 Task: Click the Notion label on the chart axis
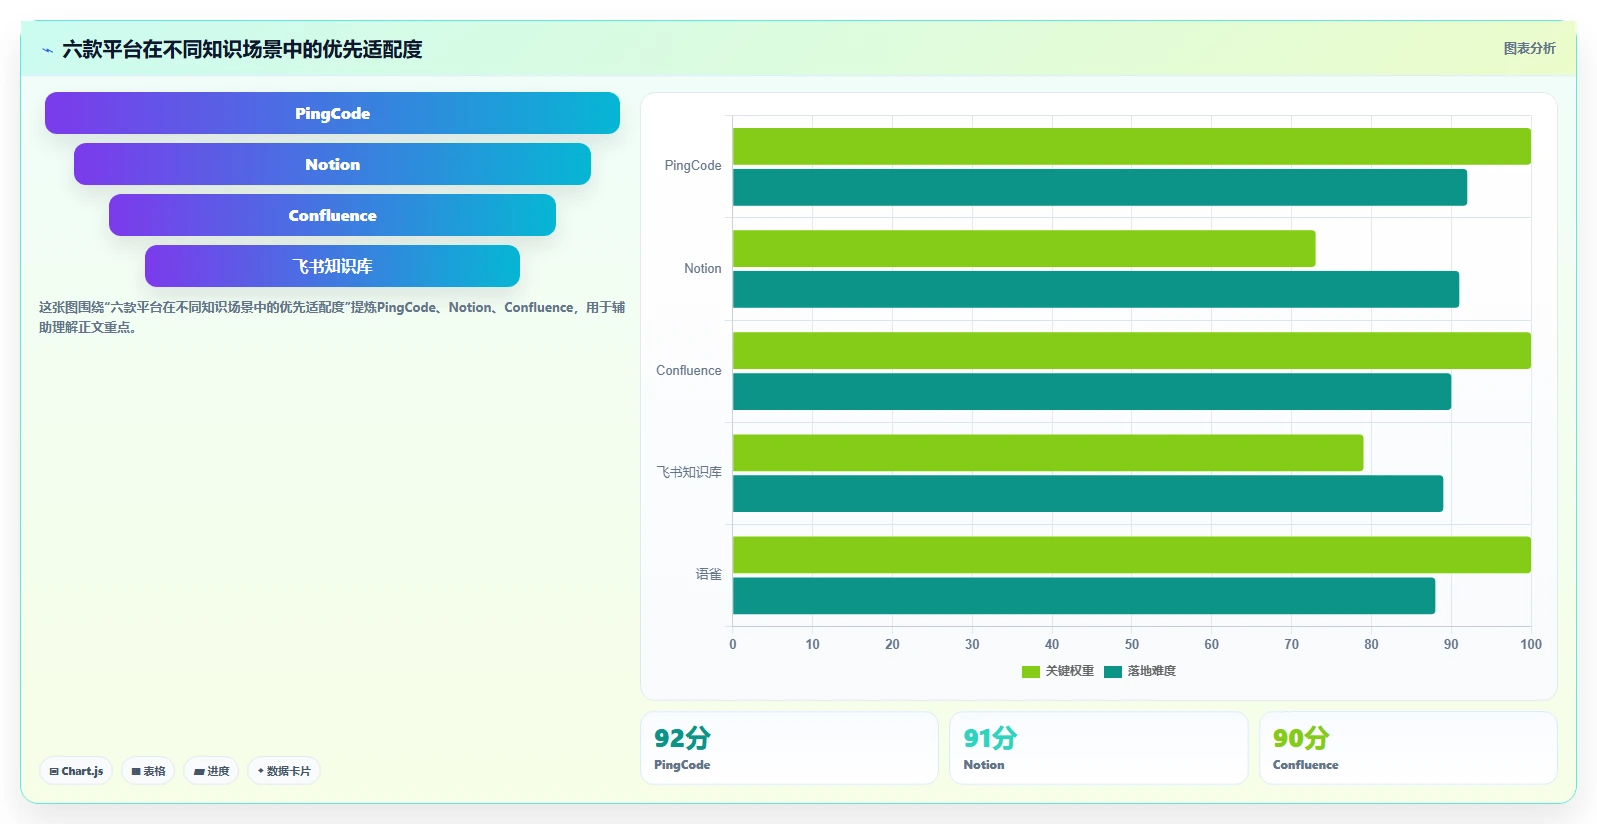[703, 268]
